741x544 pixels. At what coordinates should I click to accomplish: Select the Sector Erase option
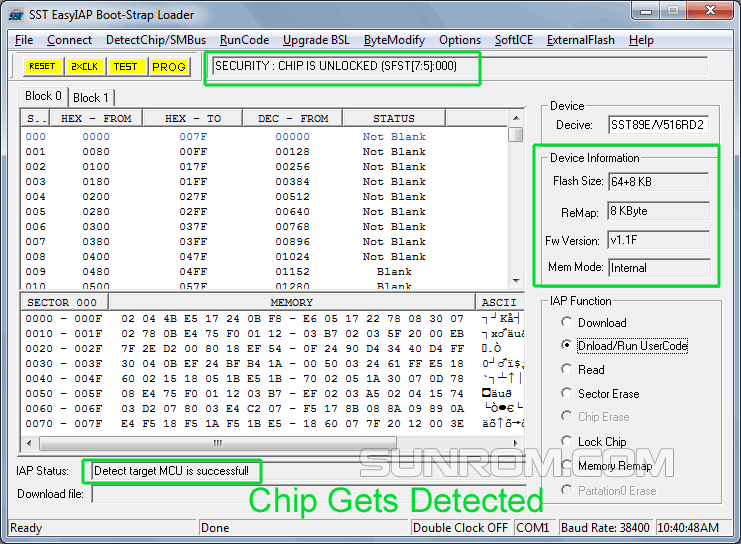[x=600, y=394]
